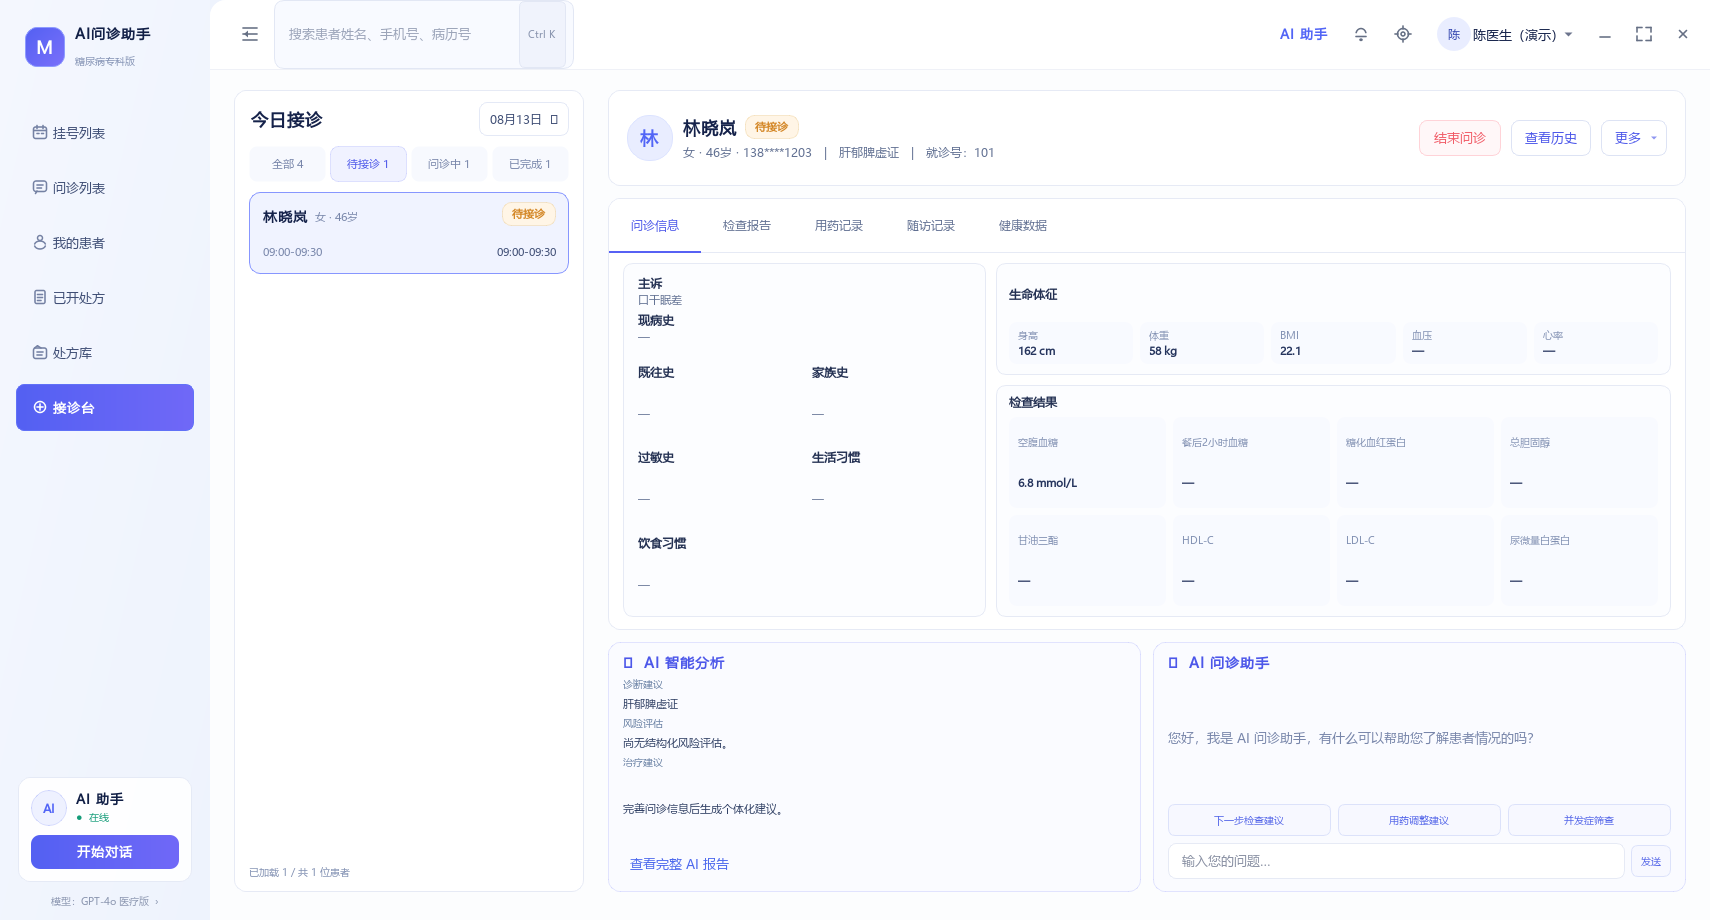Viewport: 1710px width, 920px height.
Task: Open 处方库 in the sidebar
Action: click(x=105, y=353)
